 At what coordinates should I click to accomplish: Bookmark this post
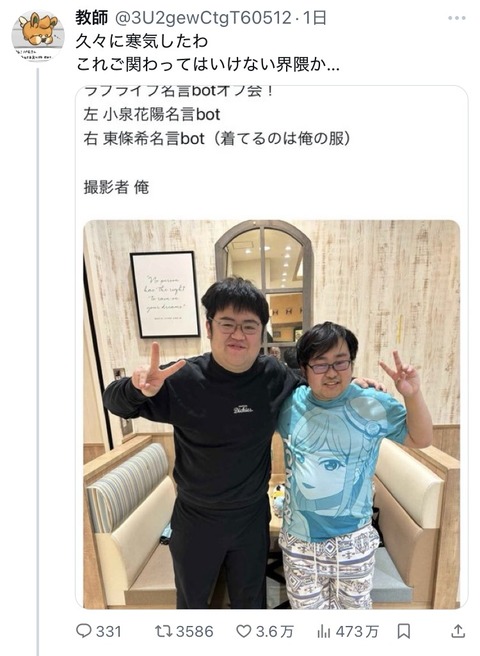(403, 631)
